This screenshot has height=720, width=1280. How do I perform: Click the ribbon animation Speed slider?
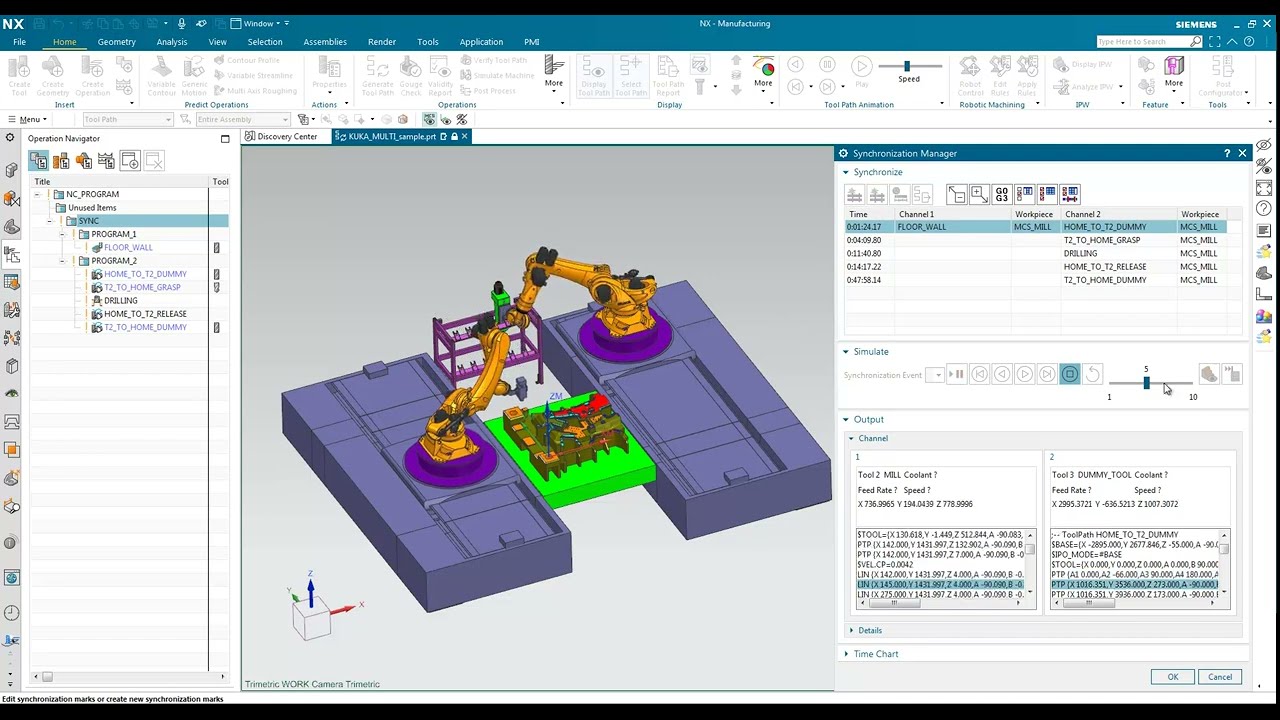[908, 66]
